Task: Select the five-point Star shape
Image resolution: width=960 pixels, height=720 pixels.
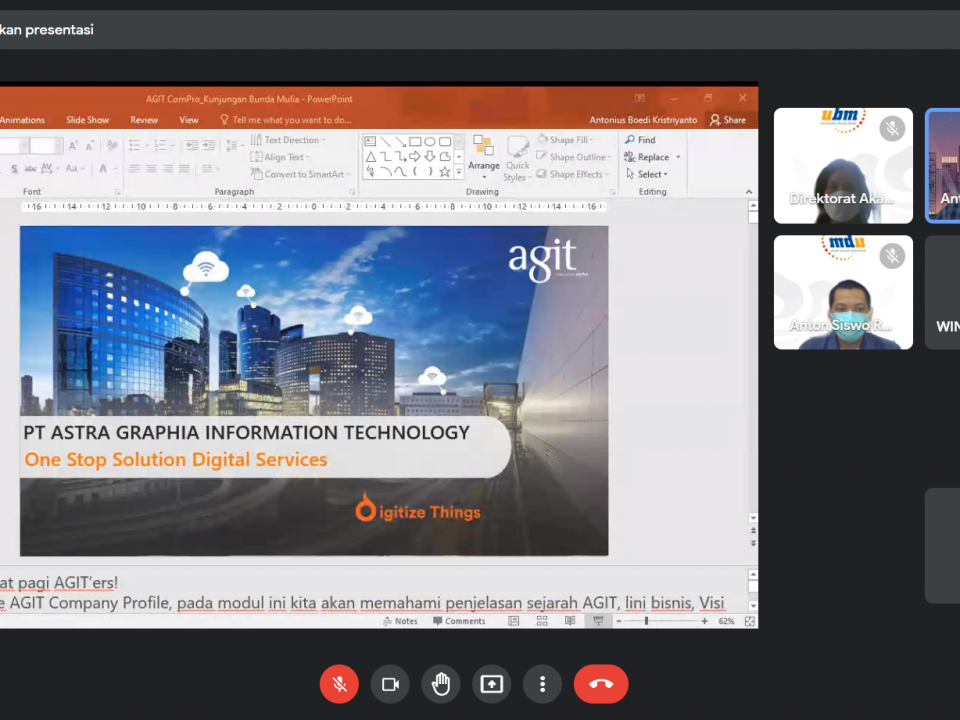Action: [x=444, y=172]
